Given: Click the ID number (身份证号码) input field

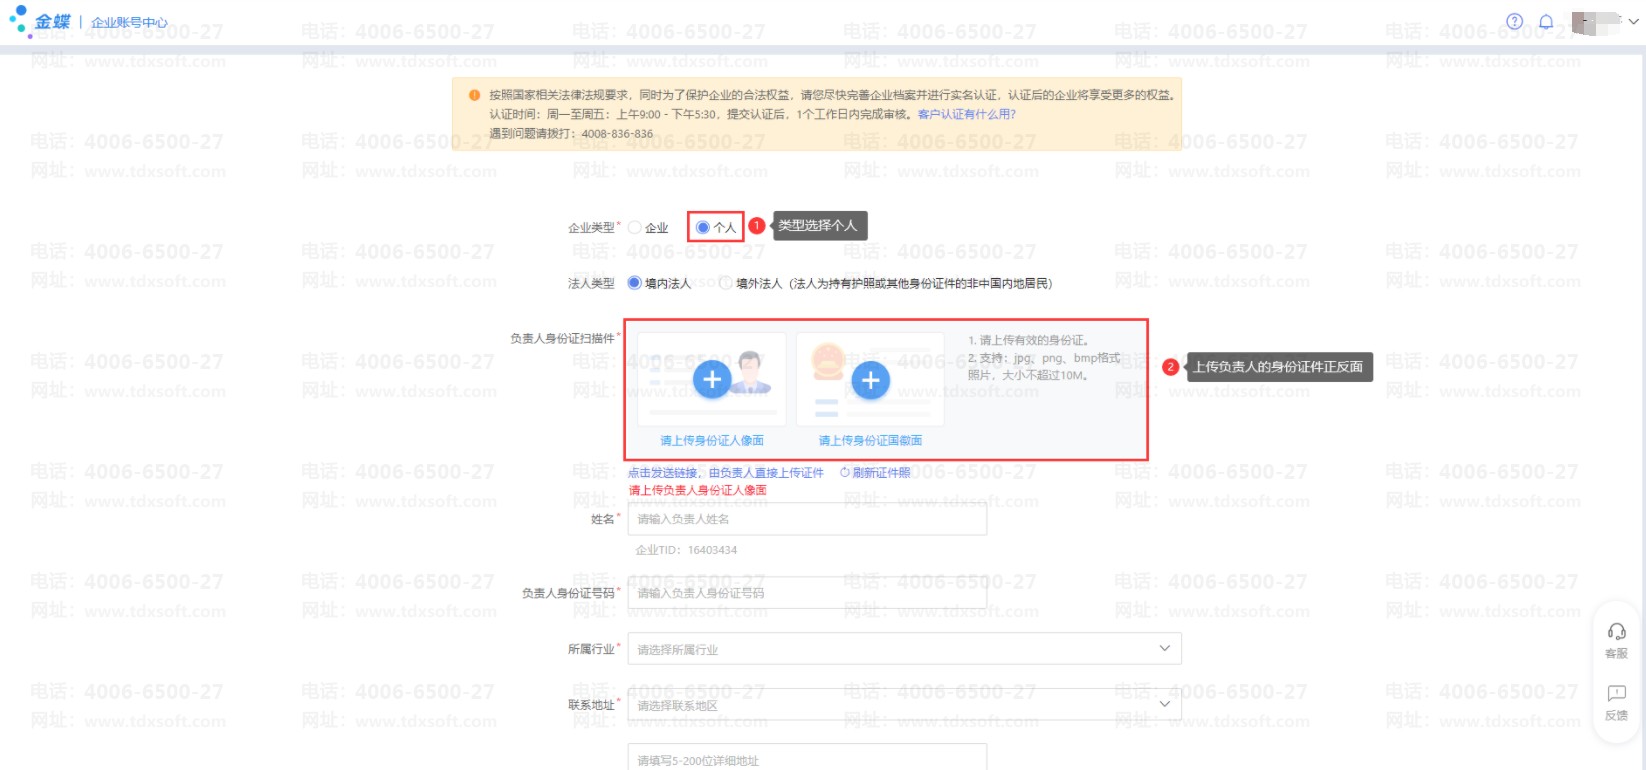Looking at the screenshot, I should (x=806, y=593).
